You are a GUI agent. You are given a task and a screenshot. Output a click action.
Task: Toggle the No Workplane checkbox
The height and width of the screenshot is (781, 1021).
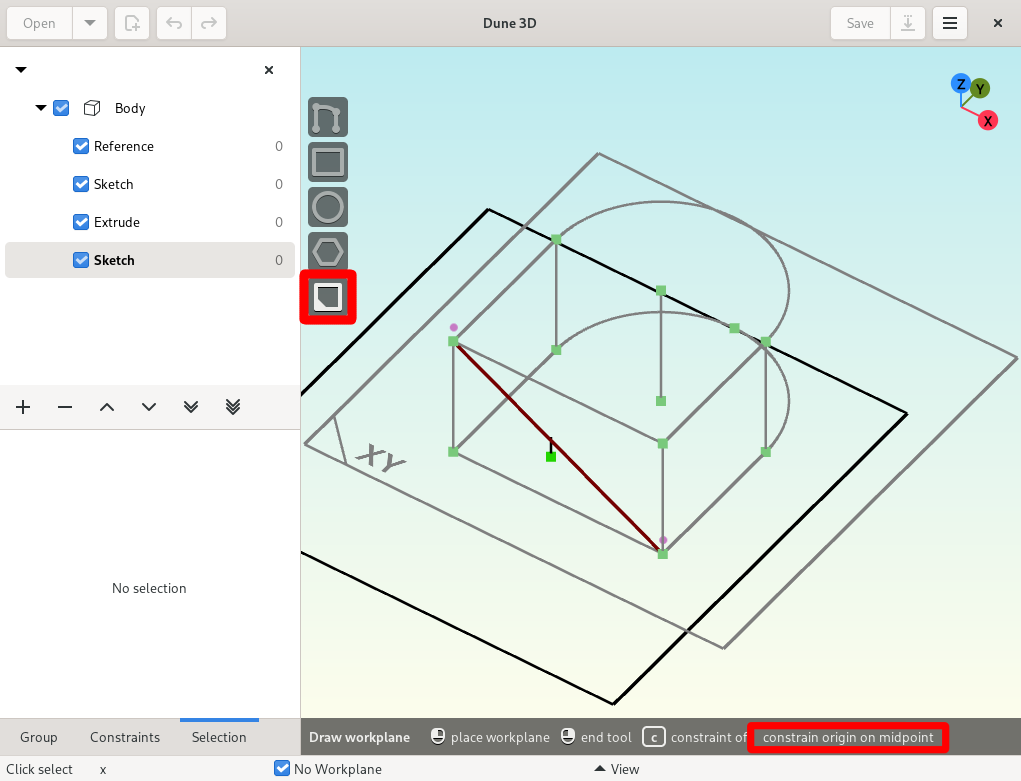[282, 769]
